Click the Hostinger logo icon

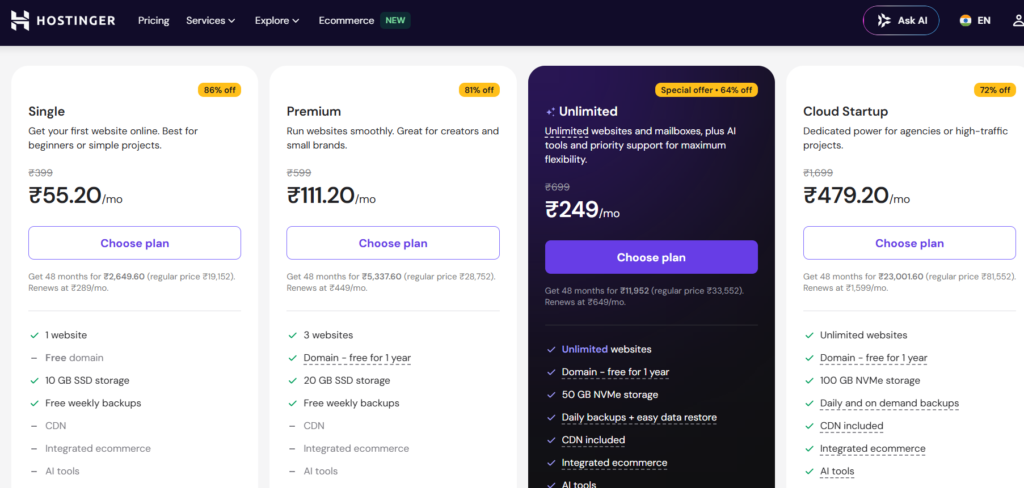[x=20, y=20]
